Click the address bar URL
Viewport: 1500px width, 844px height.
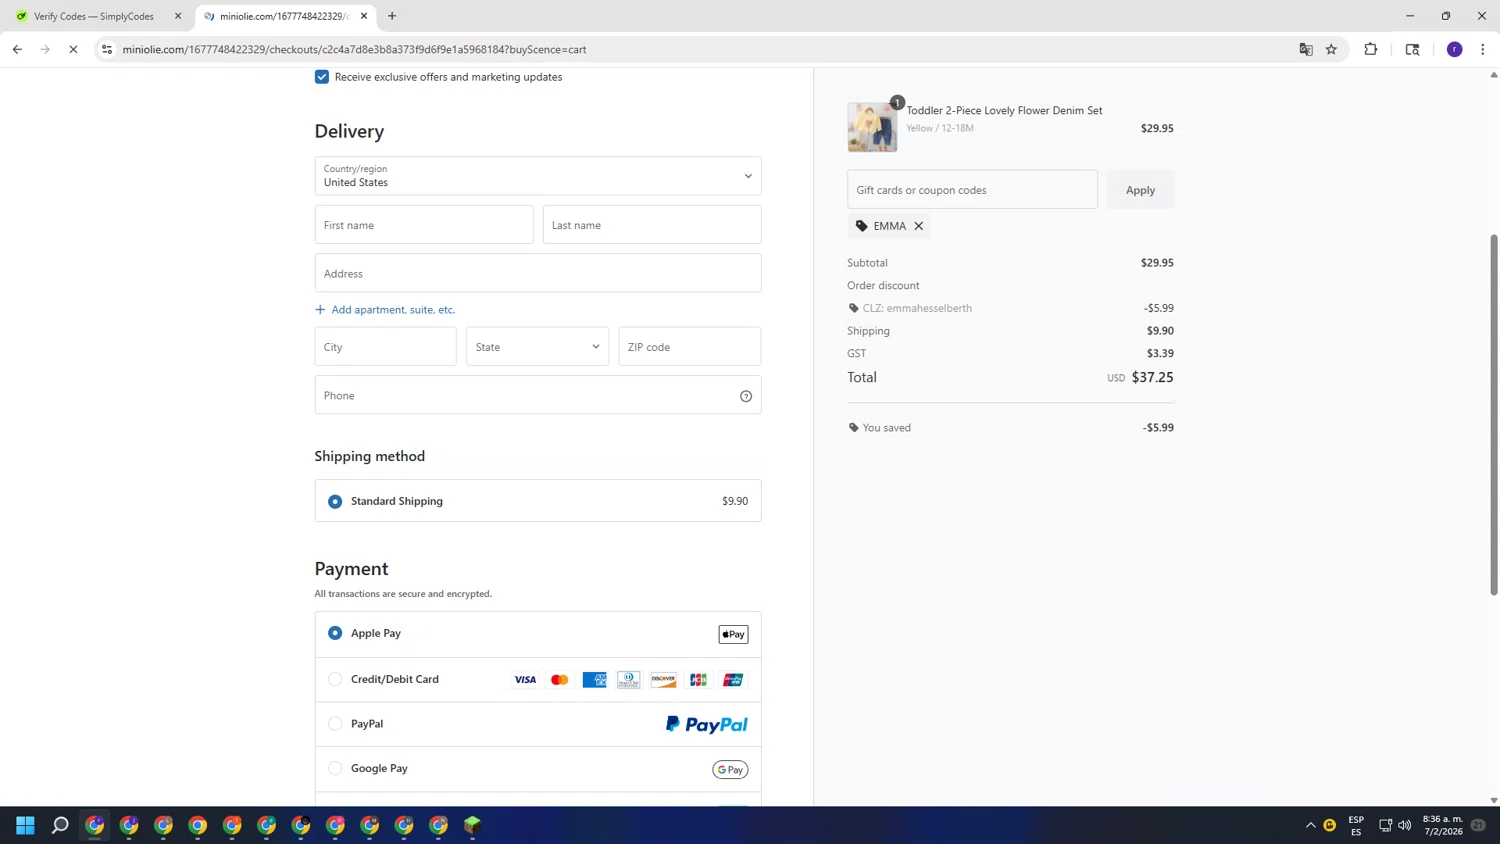point(354,49)
